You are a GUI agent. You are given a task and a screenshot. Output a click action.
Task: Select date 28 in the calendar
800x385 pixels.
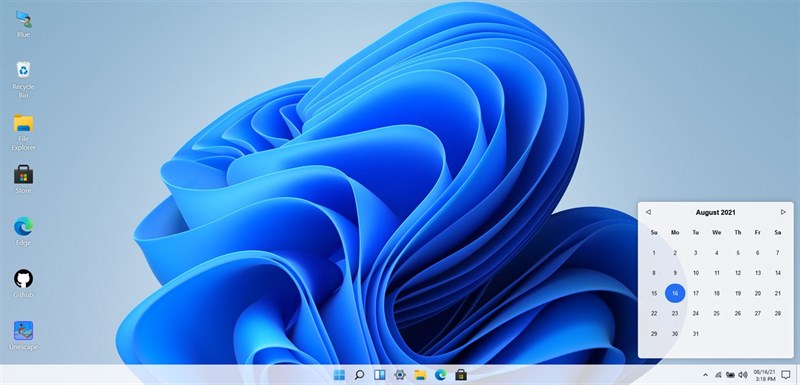[x=778, y=314]
